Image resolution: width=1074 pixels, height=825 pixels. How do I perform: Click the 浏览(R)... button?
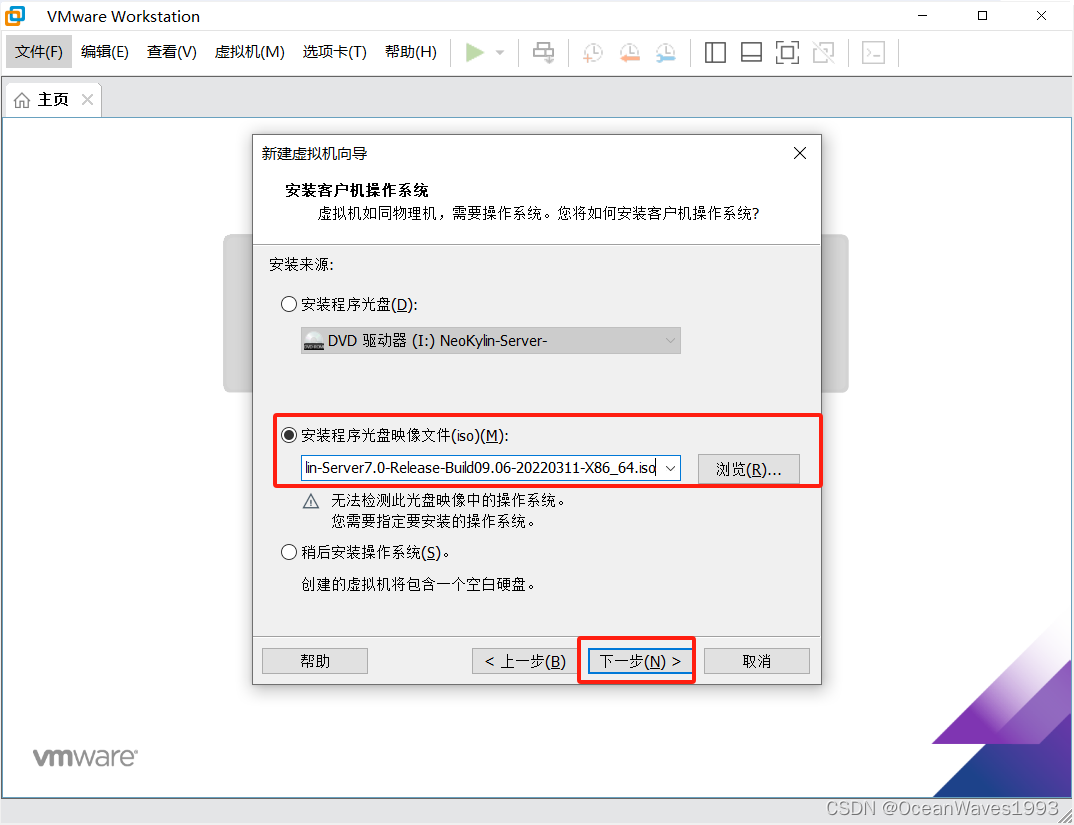pyautogui.click(x=749, y=469)
